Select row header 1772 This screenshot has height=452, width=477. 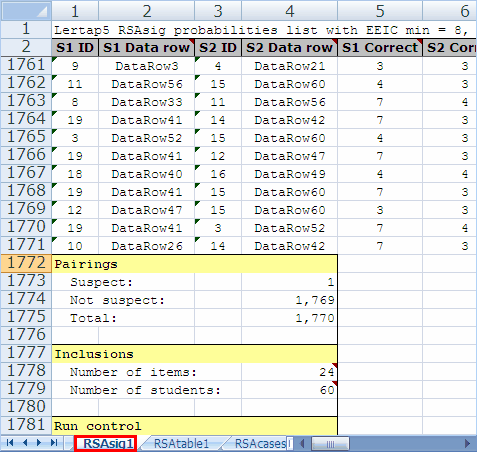coord(26,263)
